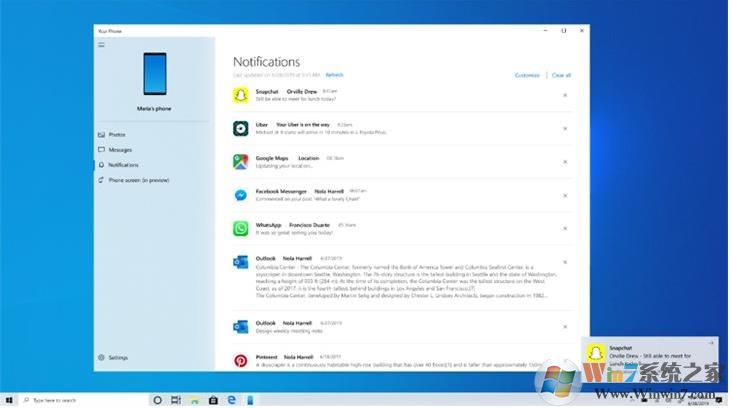Click the phone illustration above Maria's phone

coord(155,74)
